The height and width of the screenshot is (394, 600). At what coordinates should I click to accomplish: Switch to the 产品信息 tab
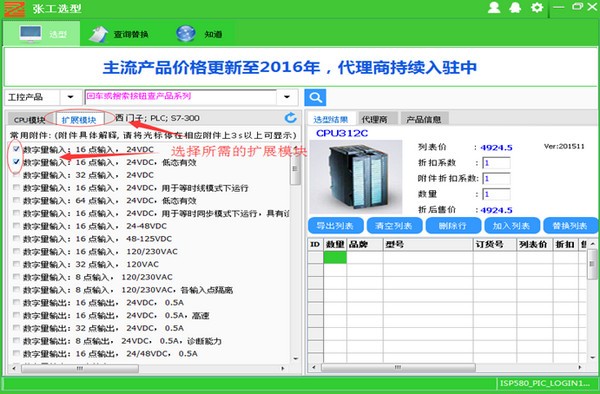click(x=424, y=119)
